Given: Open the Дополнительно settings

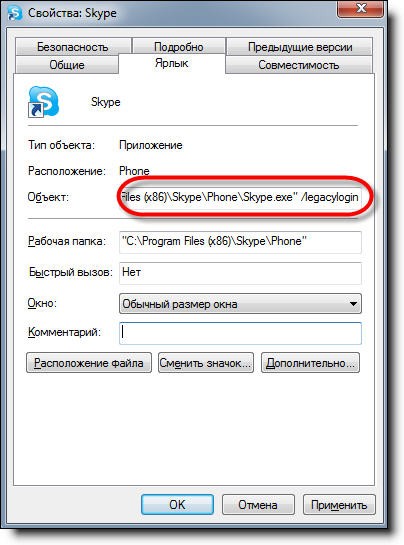Looking at the screenshot, I should coord(310,363).
